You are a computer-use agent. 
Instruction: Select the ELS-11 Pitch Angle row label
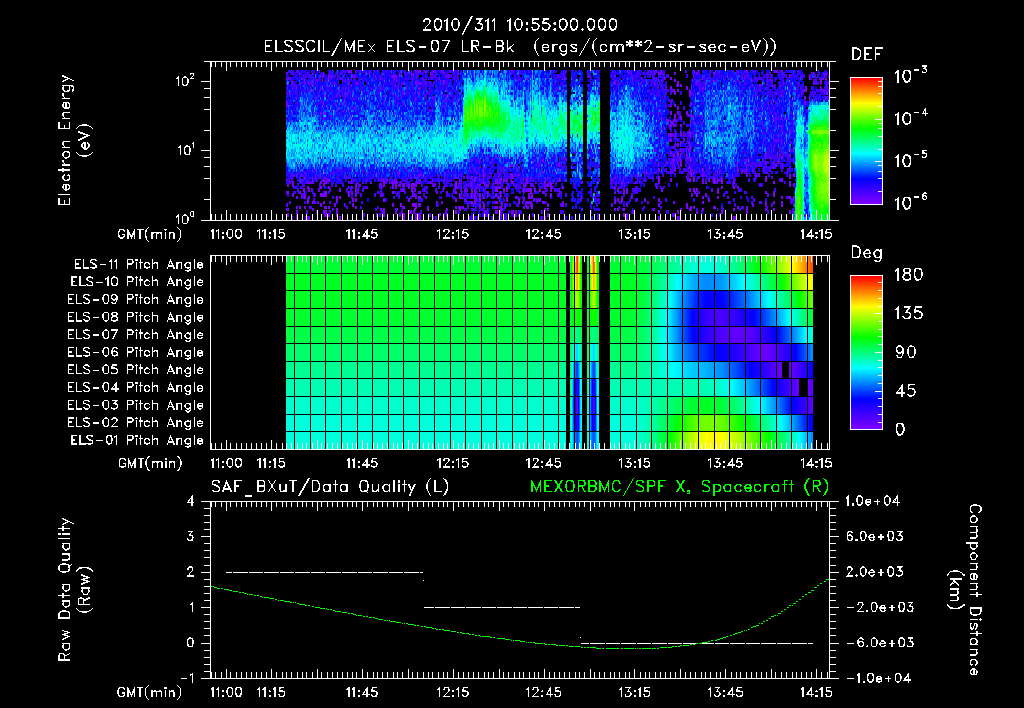pos(138,265)
